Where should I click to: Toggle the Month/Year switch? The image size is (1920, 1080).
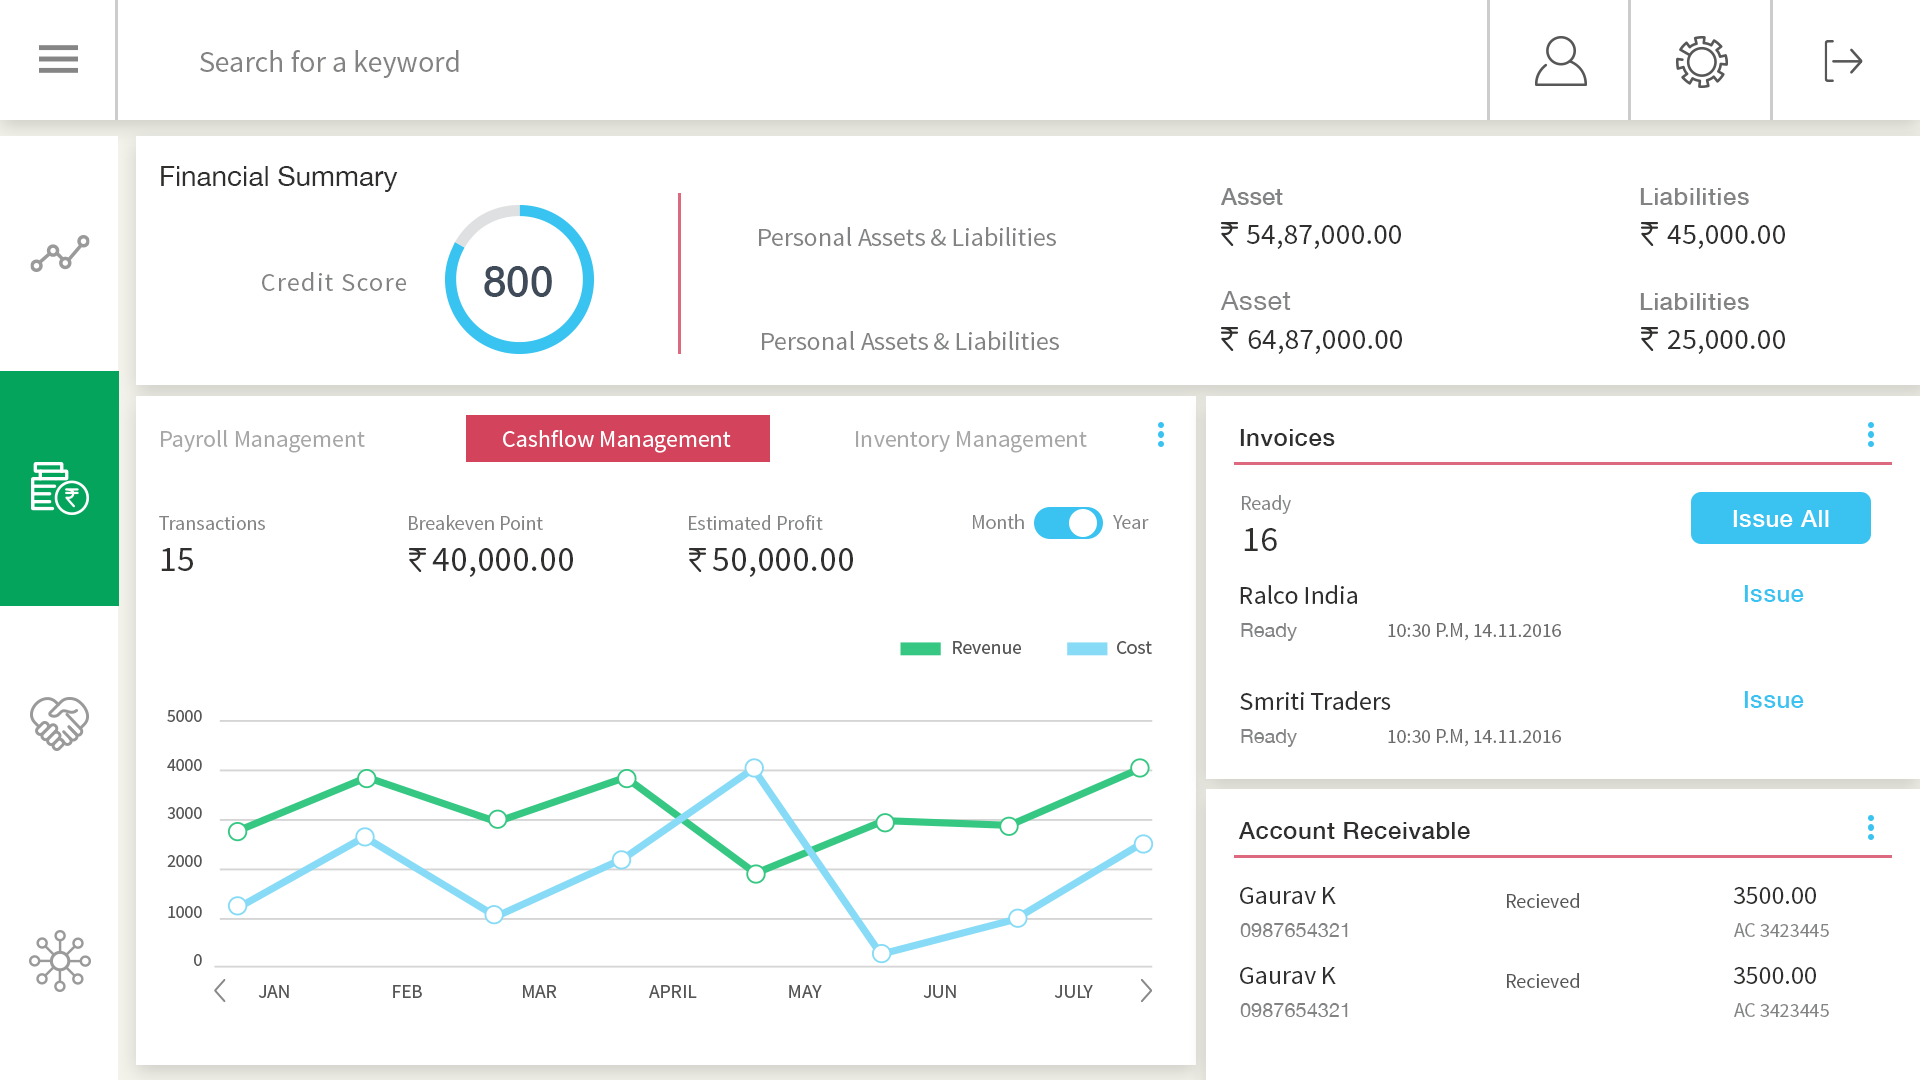[1068, 523]
